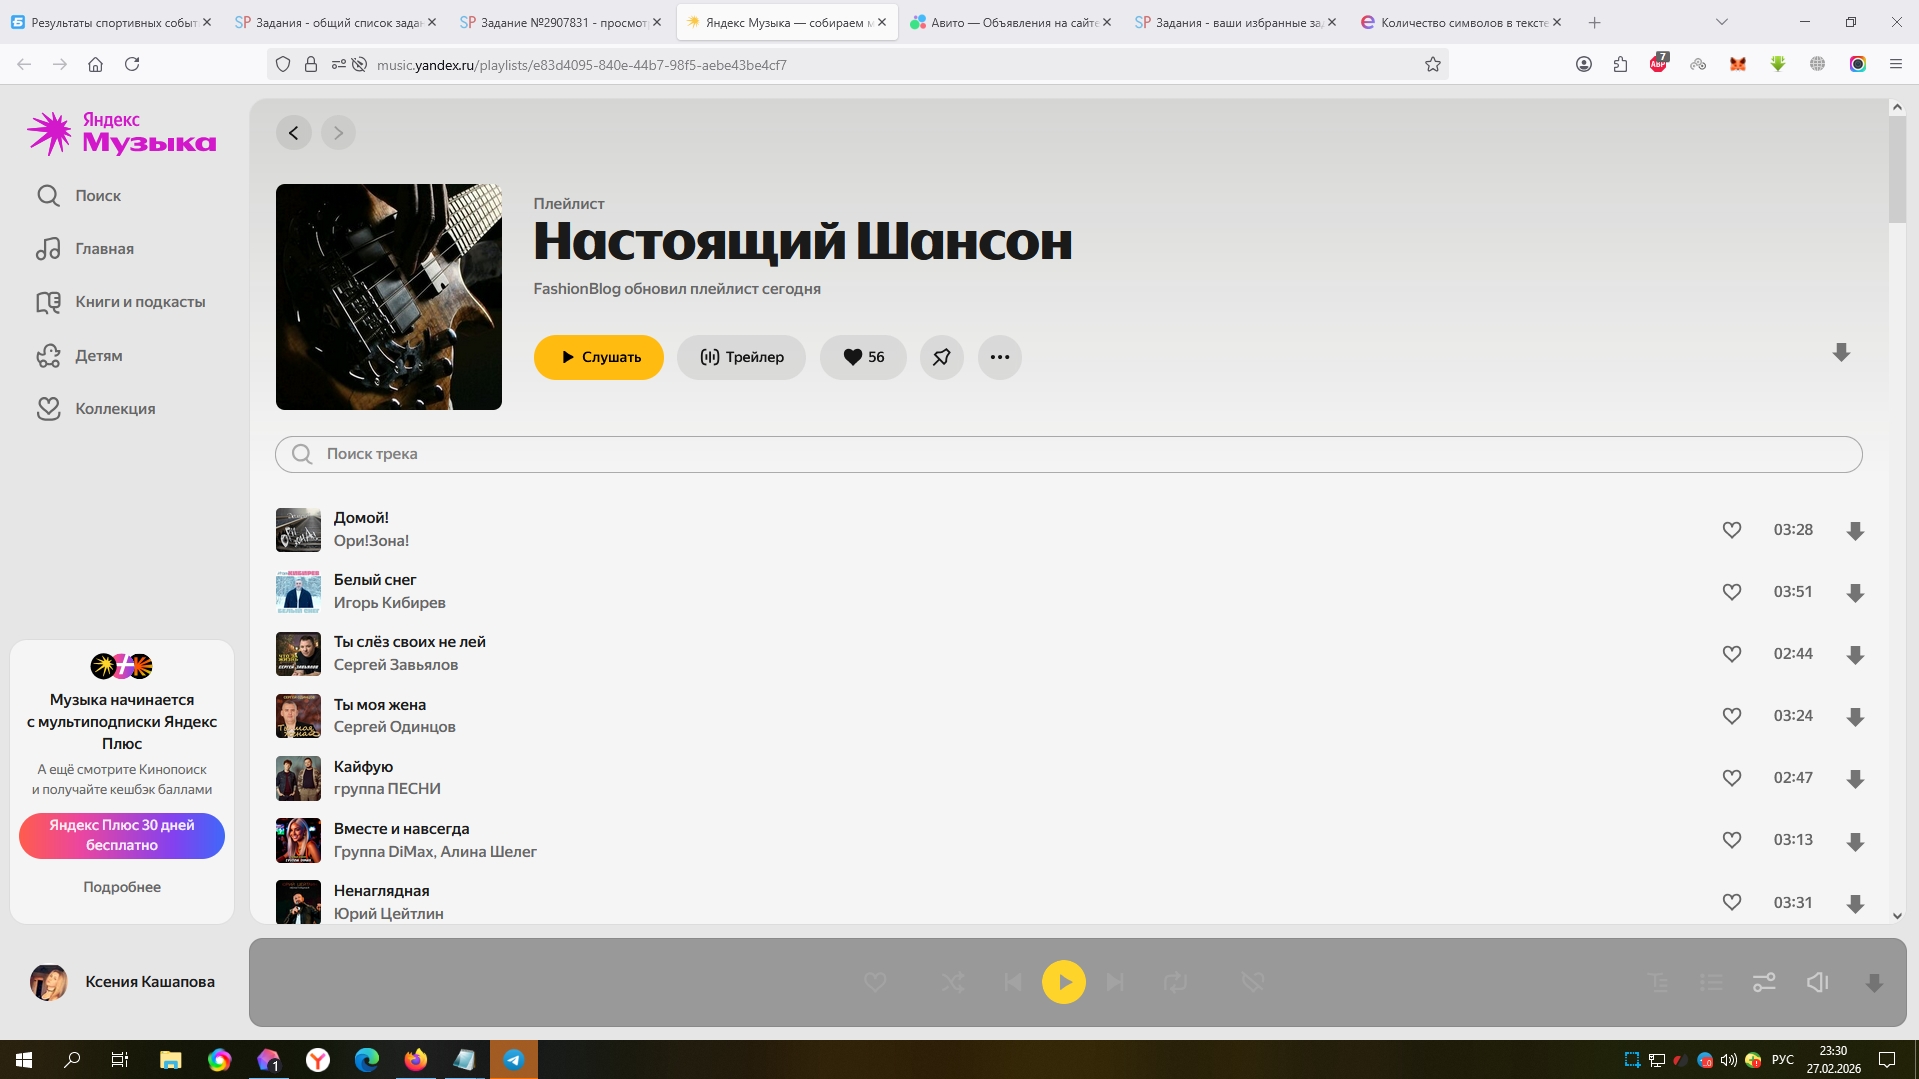This screenshot has height=1079, width=1919.
Task: Open a new browser tab
Action: [1594, 22]
